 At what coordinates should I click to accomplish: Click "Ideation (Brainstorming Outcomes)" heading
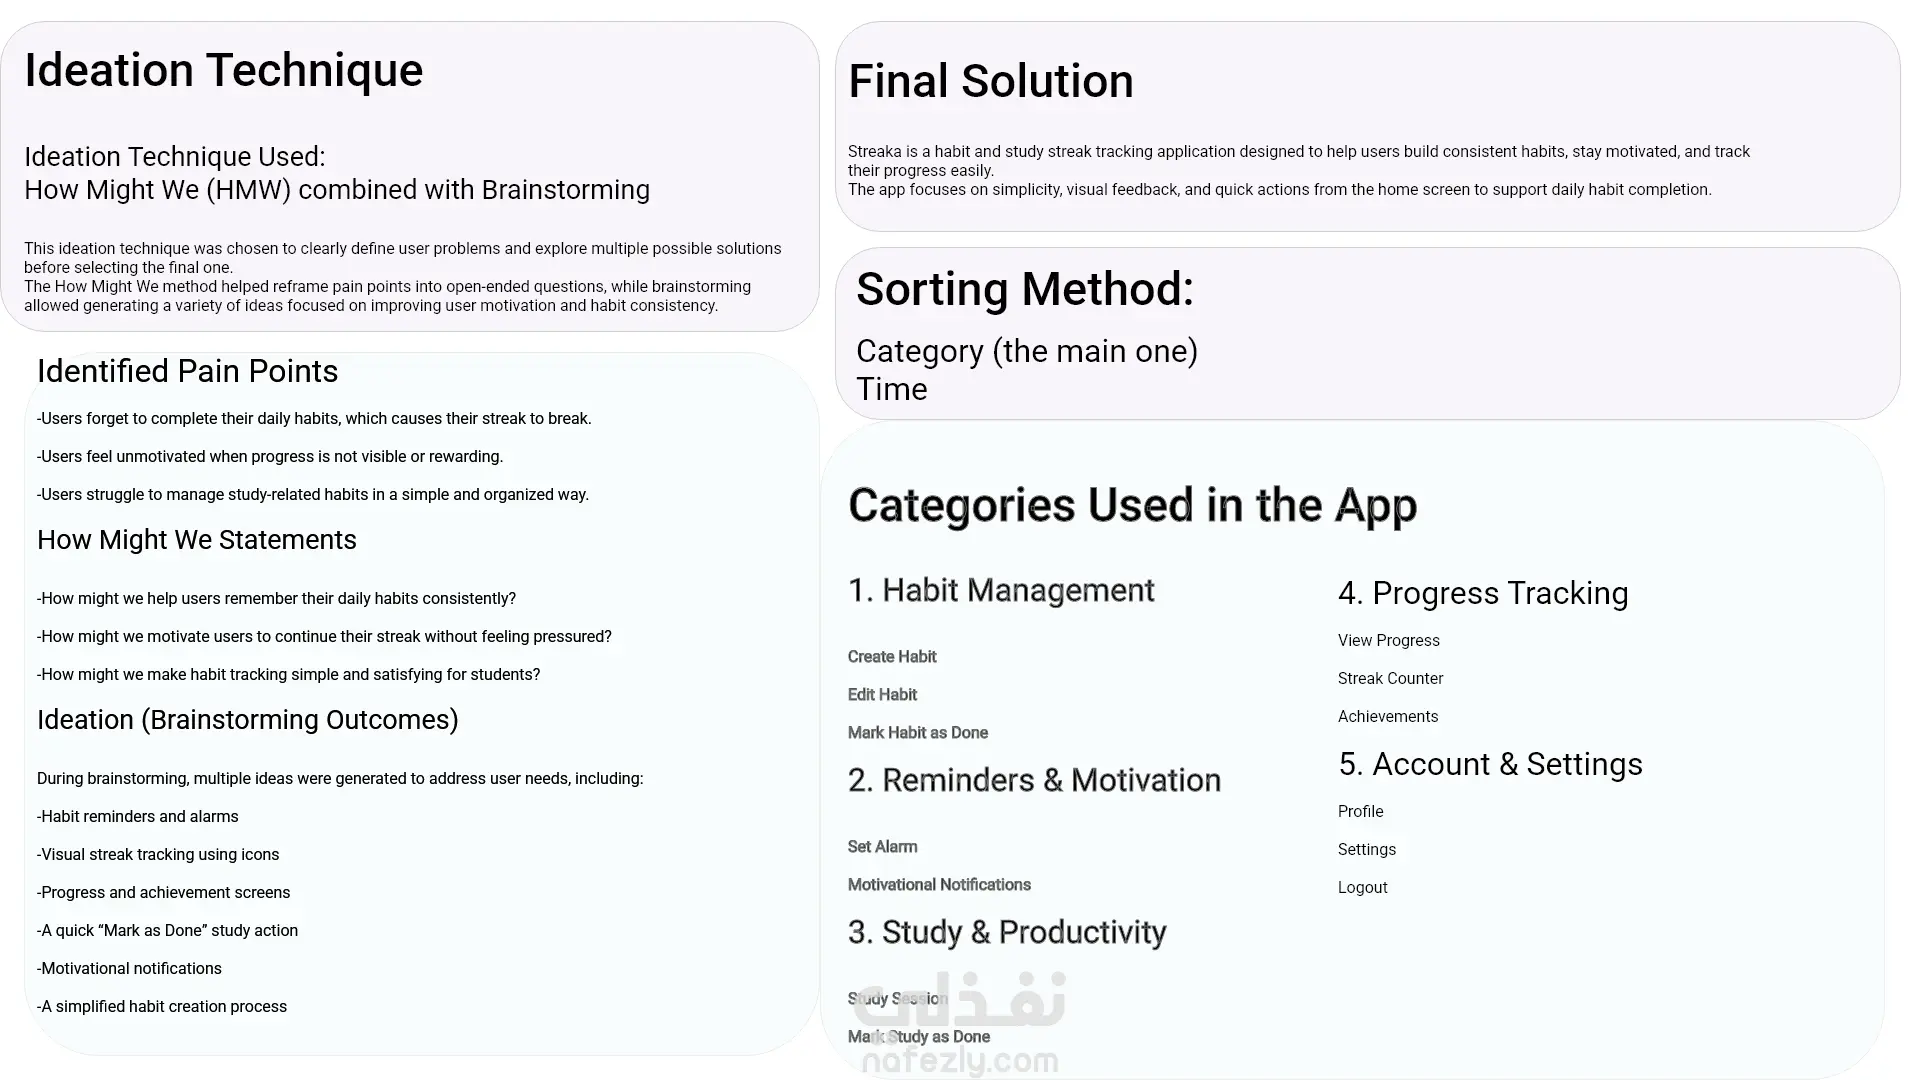(247, 720)
